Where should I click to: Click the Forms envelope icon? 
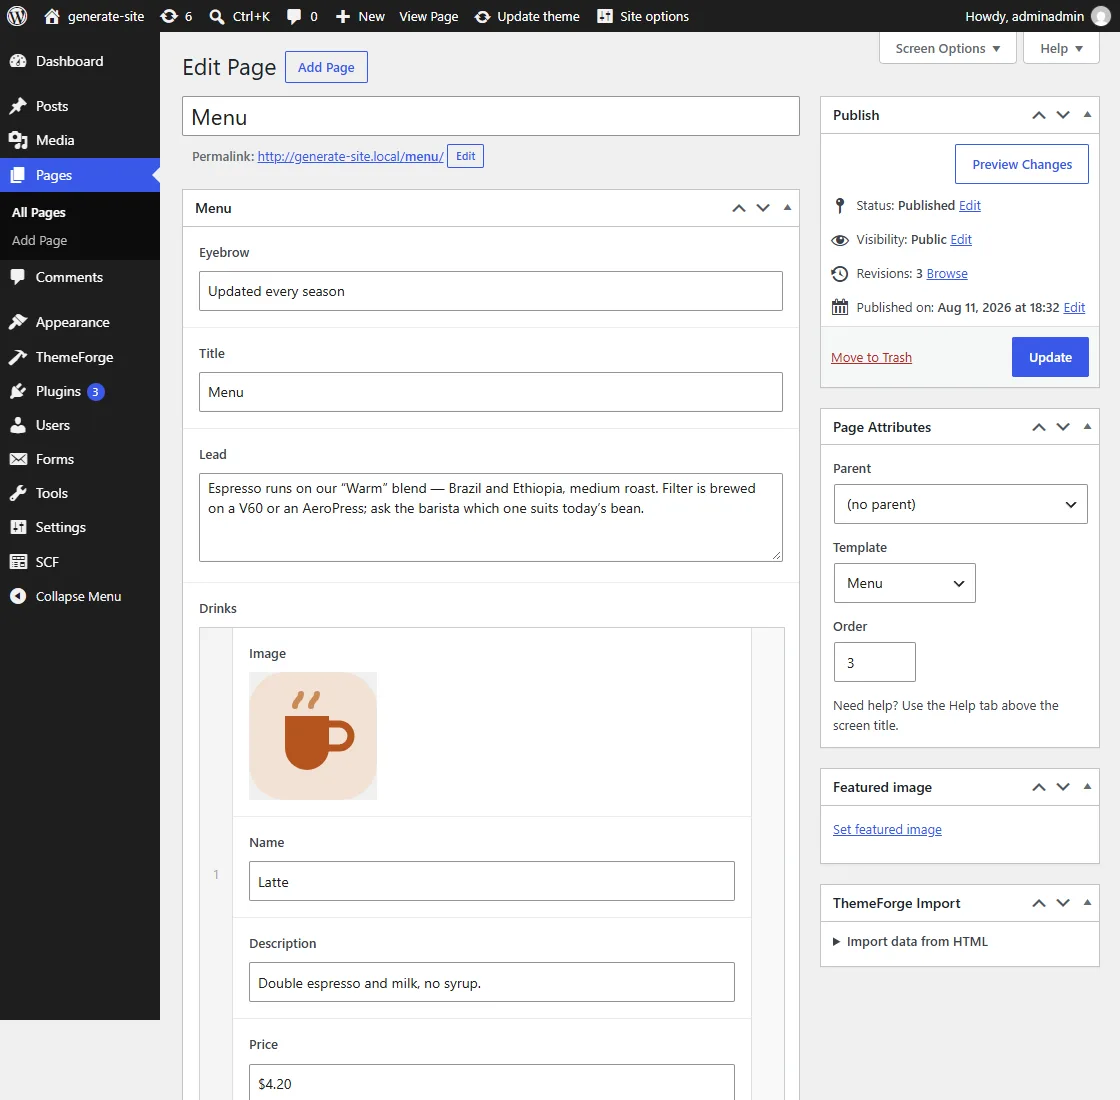point(18,459)
